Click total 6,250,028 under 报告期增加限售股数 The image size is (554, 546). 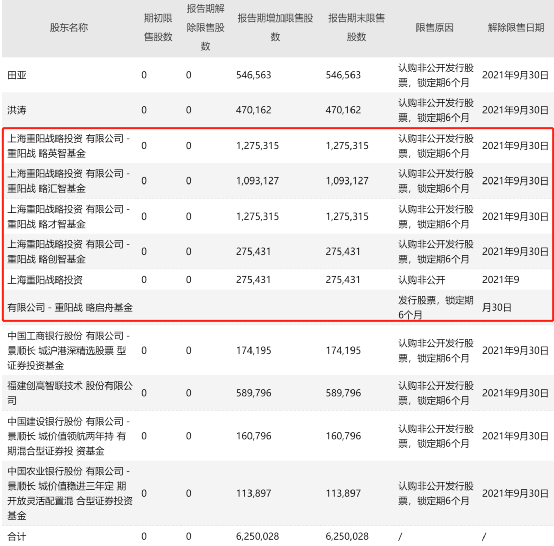[x=258, y=536]
